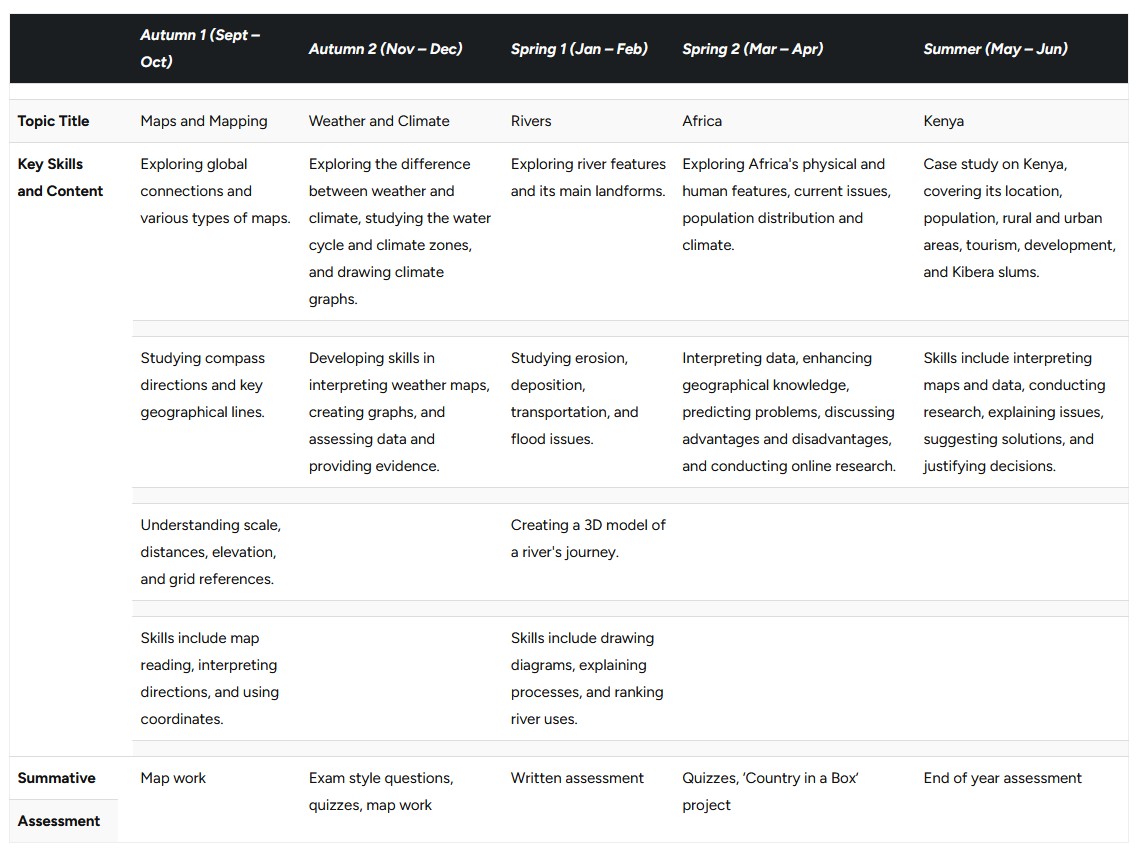1142x854 pixels.
Task: Select the Spring 2 (Mar – Apr) header
Action: pos(752,49)
